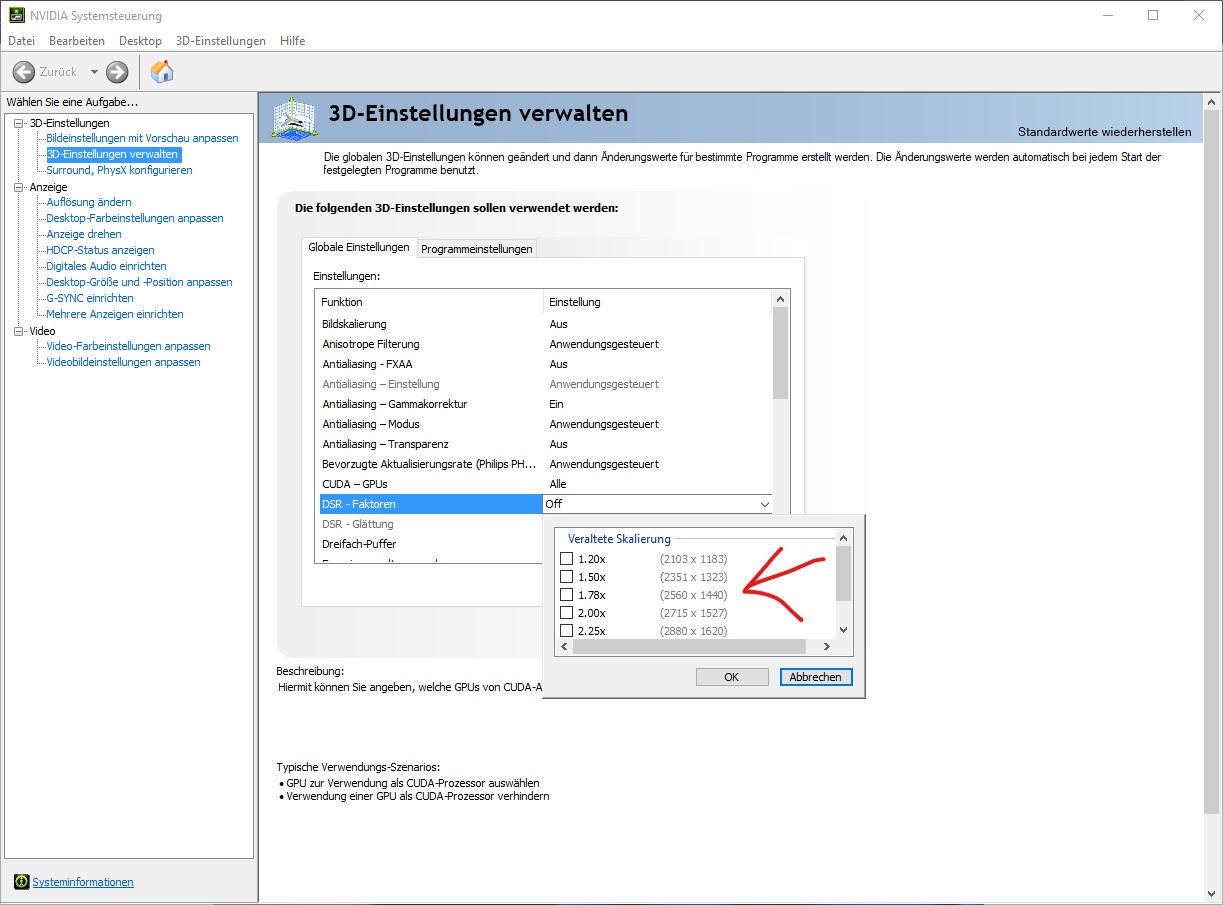This screenshot has height=905, width=1223.
Task: Click OK in the DSR popup
Action: point(732,677)
